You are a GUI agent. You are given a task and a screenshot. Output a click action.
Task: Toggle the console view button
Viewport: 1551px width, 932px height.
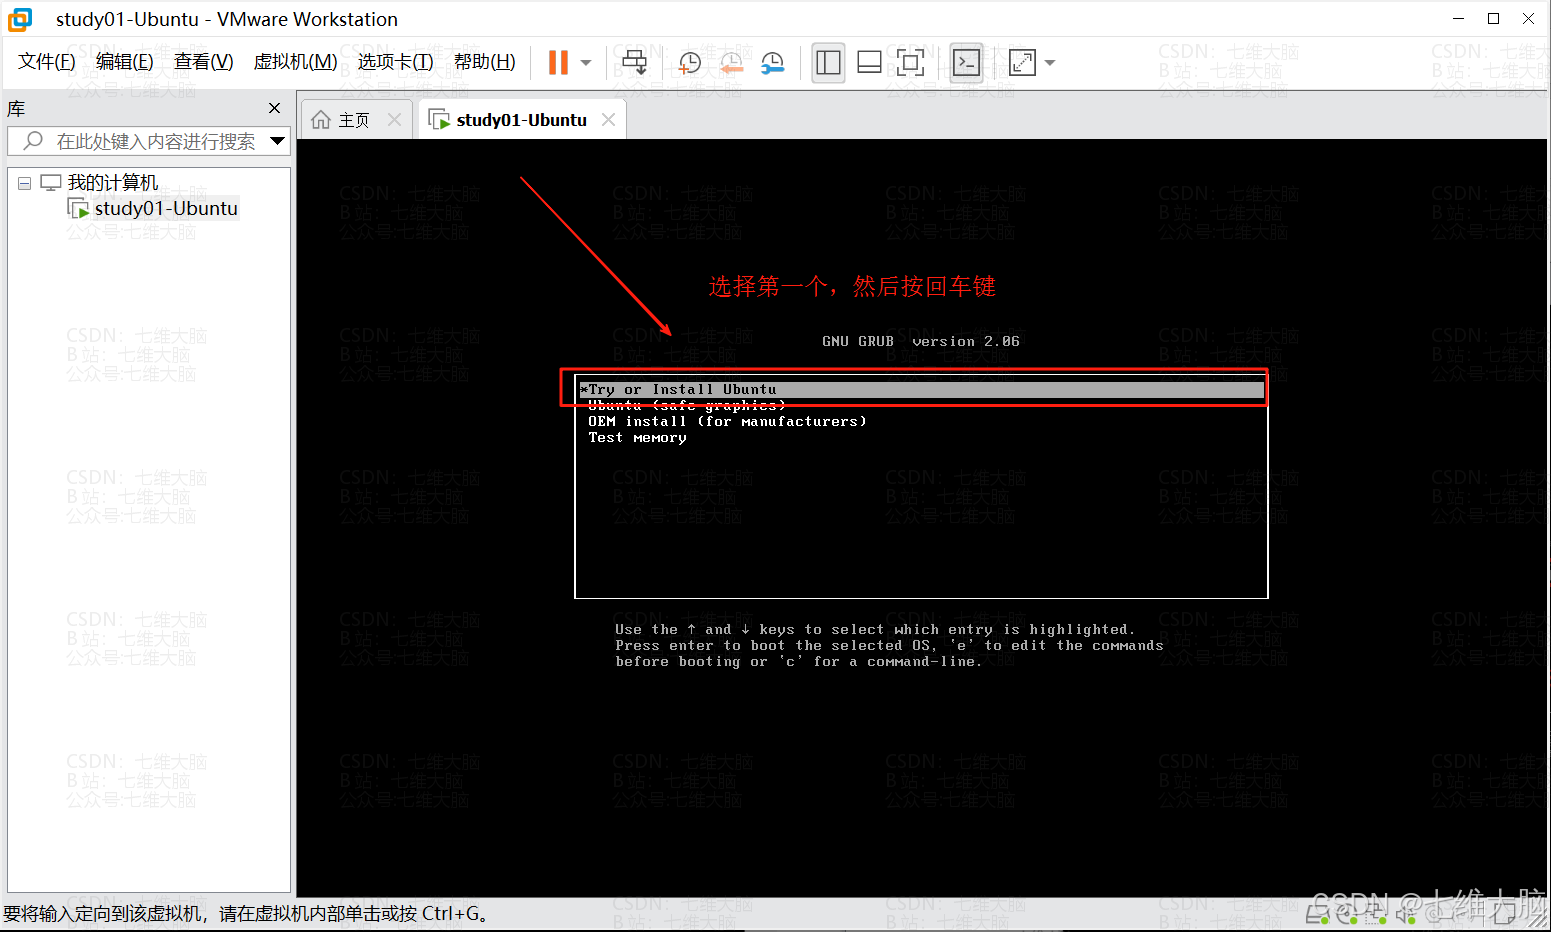point(966,62)
